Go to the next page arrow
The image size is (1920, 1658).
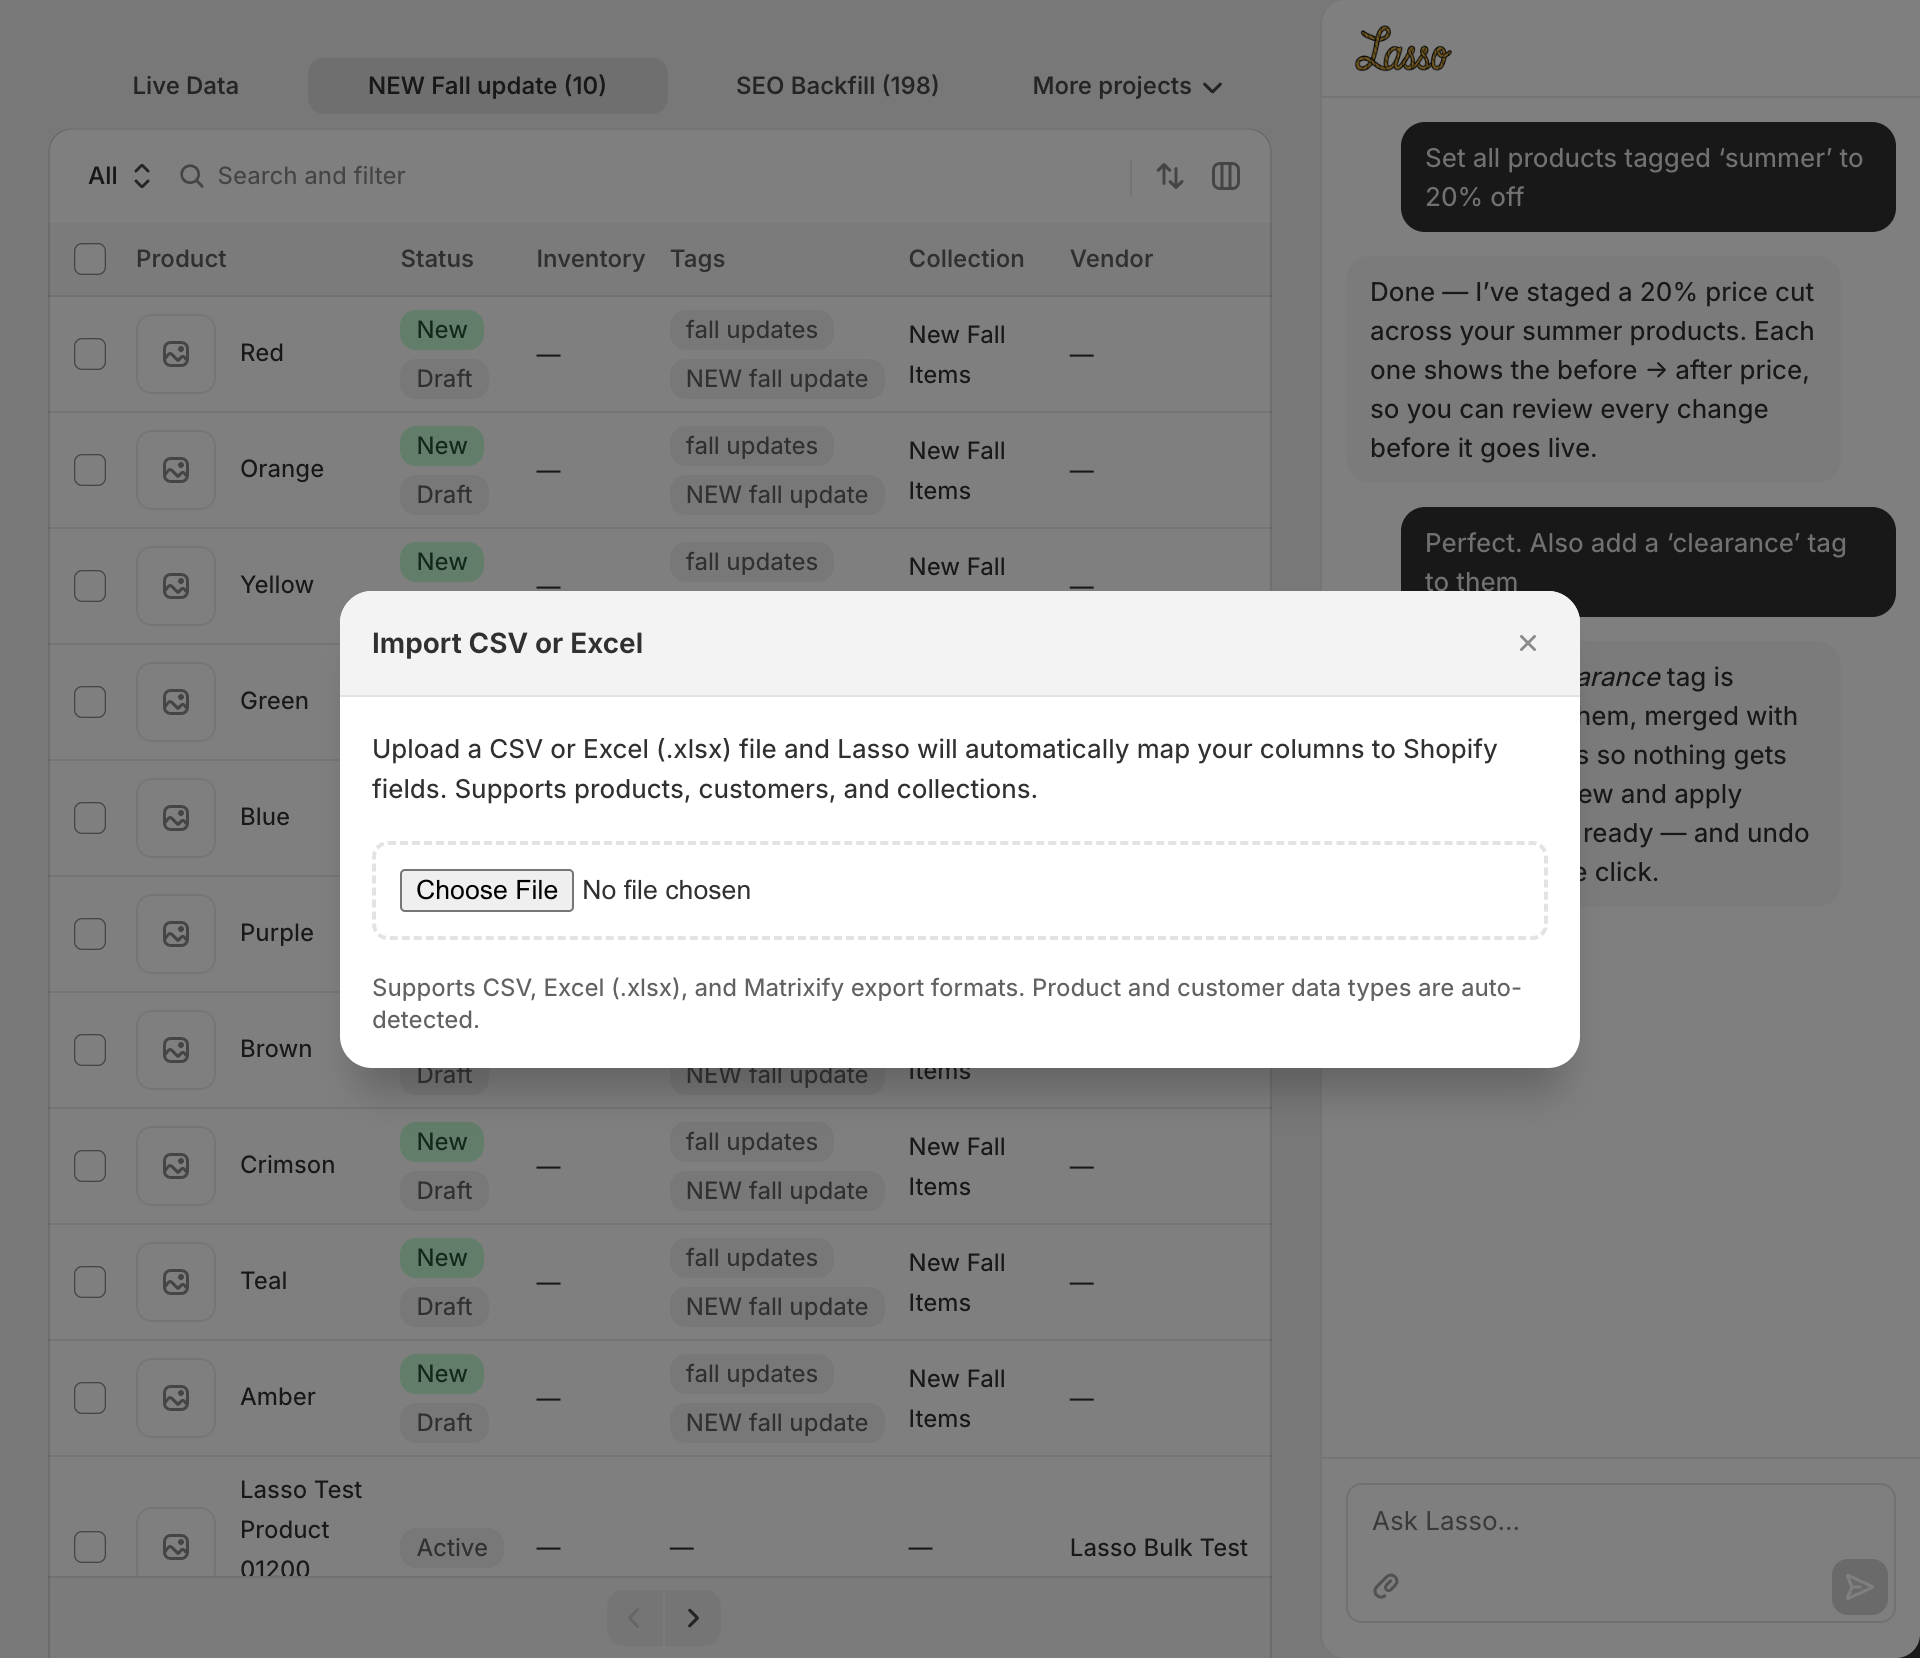coord(693,1618)
